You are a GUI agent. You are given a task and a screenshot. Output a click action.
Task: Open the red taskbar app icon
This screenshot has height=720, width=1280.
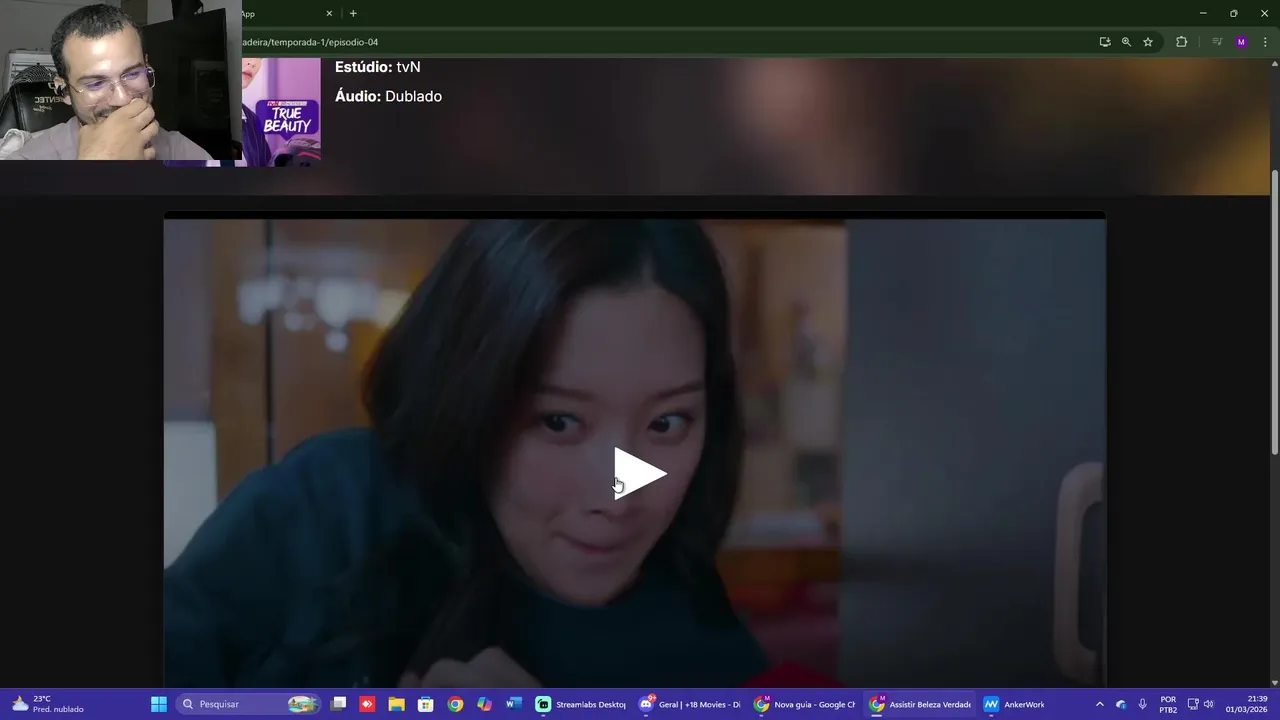click(x=367, y=704)
